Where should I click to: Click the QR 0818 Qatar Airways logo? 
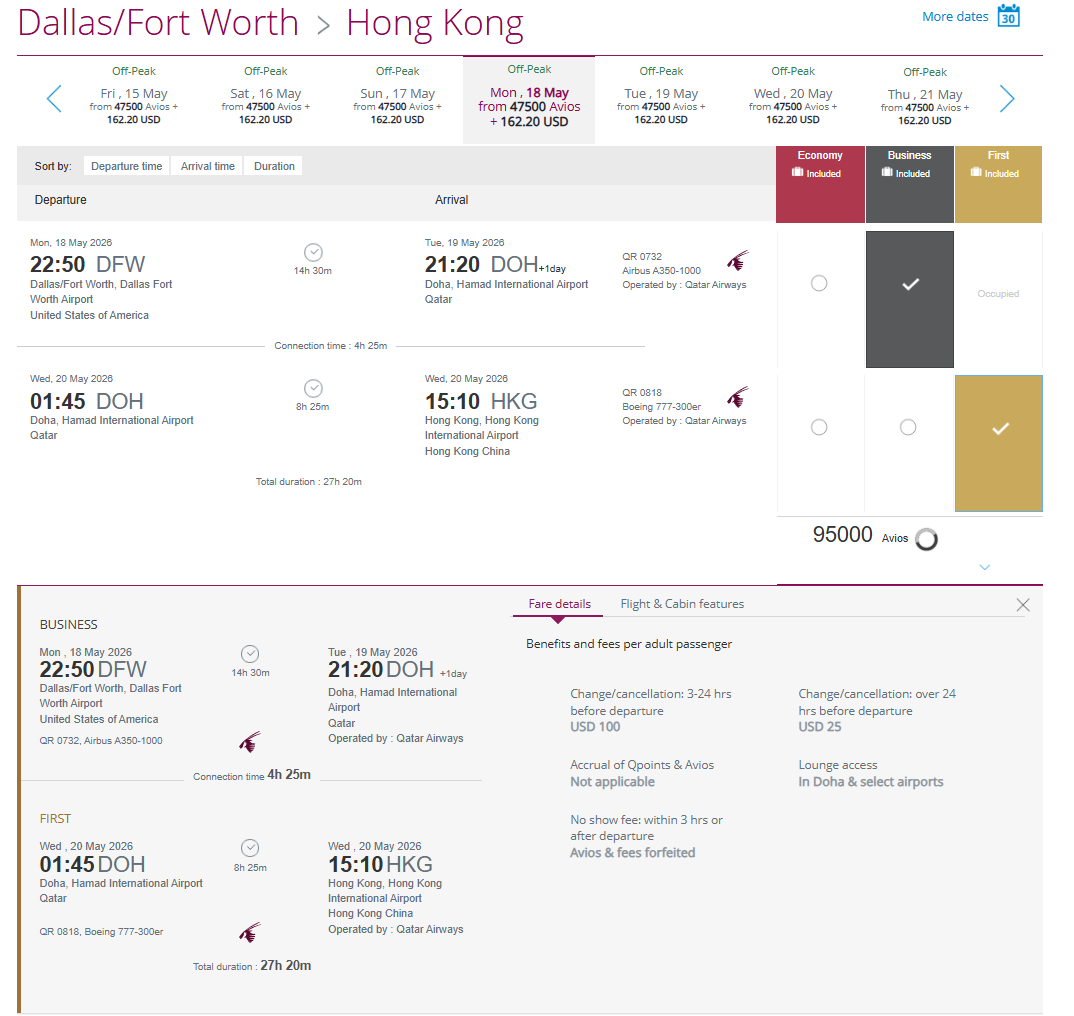pyautogui.click(x=738, y=397)
